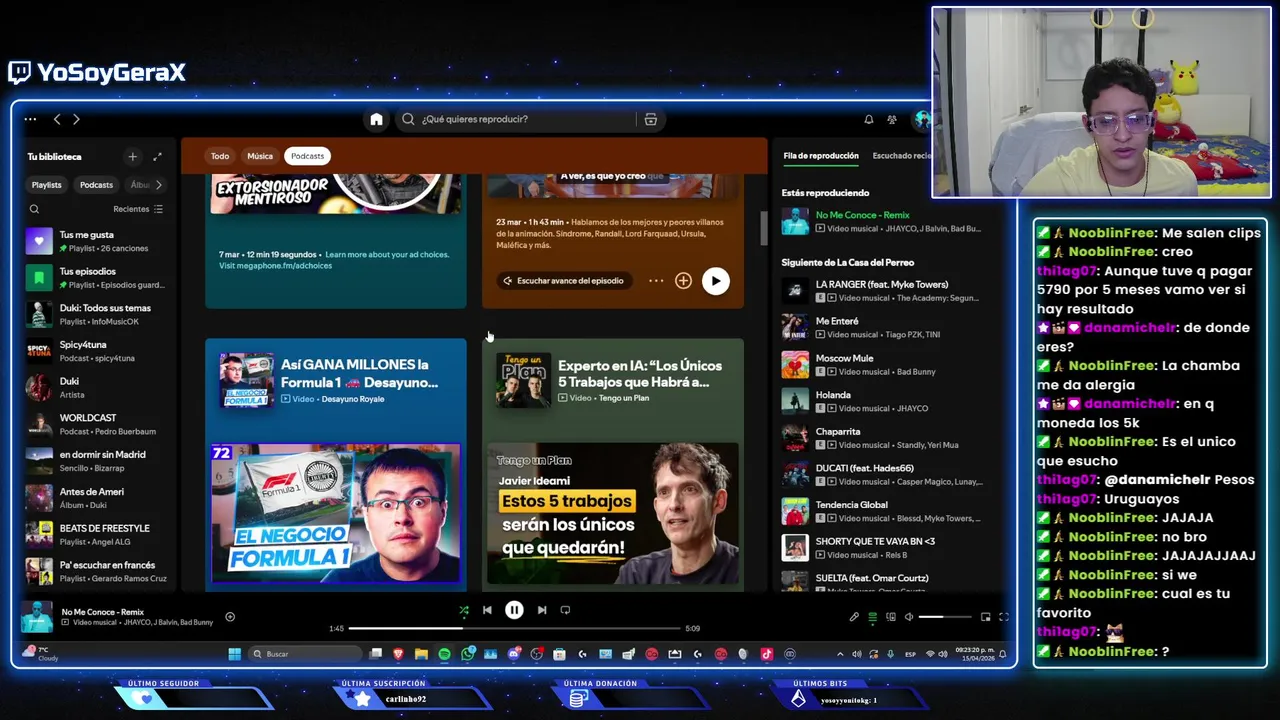Open File Explorer from the taskbar
The width and height of the screenshot is (1280, 720).
point(422,654)
